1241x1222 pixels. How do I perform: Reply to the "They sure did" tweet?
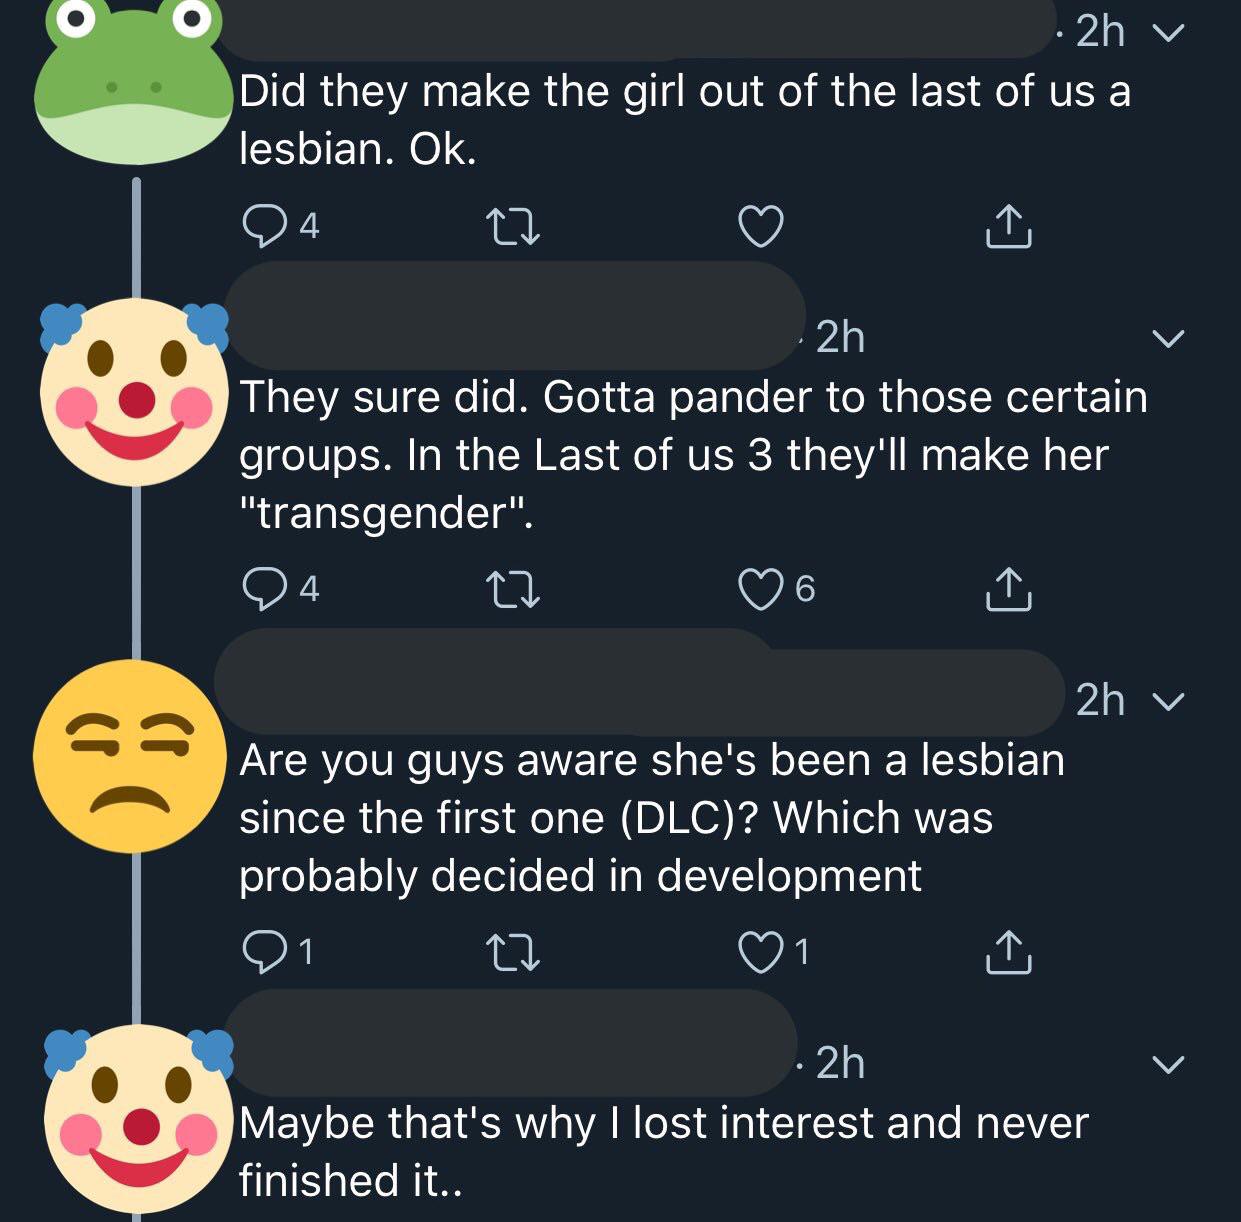pos(263,588)
